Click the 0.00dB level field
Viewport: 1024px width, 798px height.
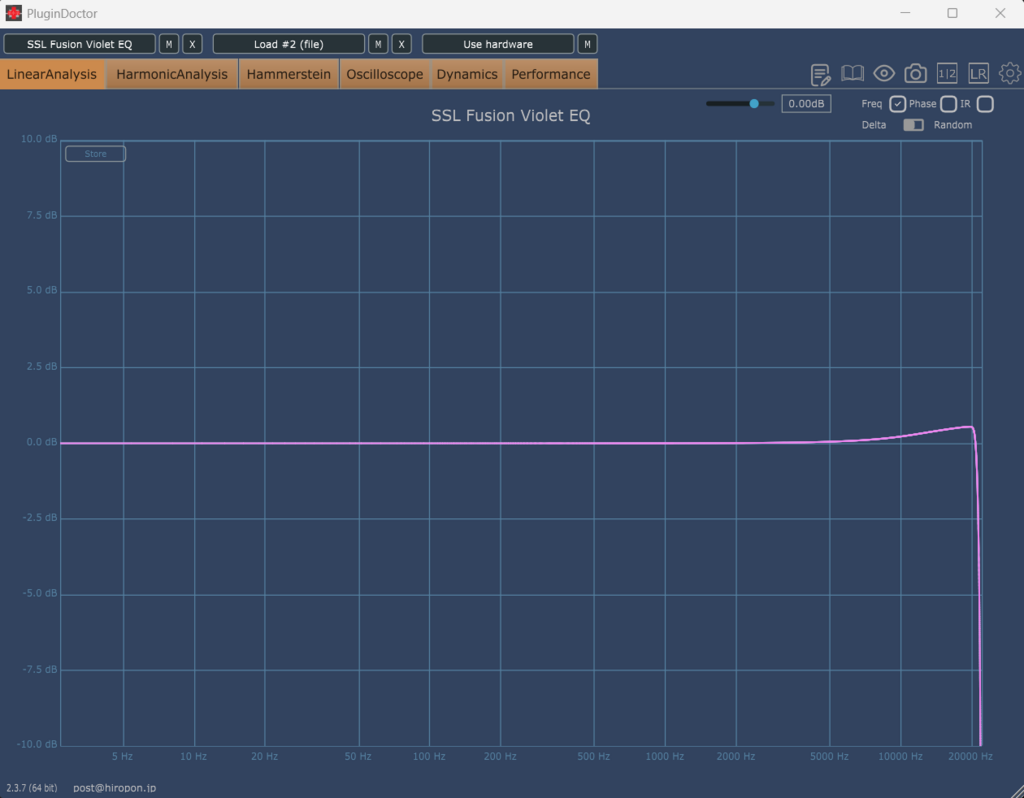click(x=806, y=104)
